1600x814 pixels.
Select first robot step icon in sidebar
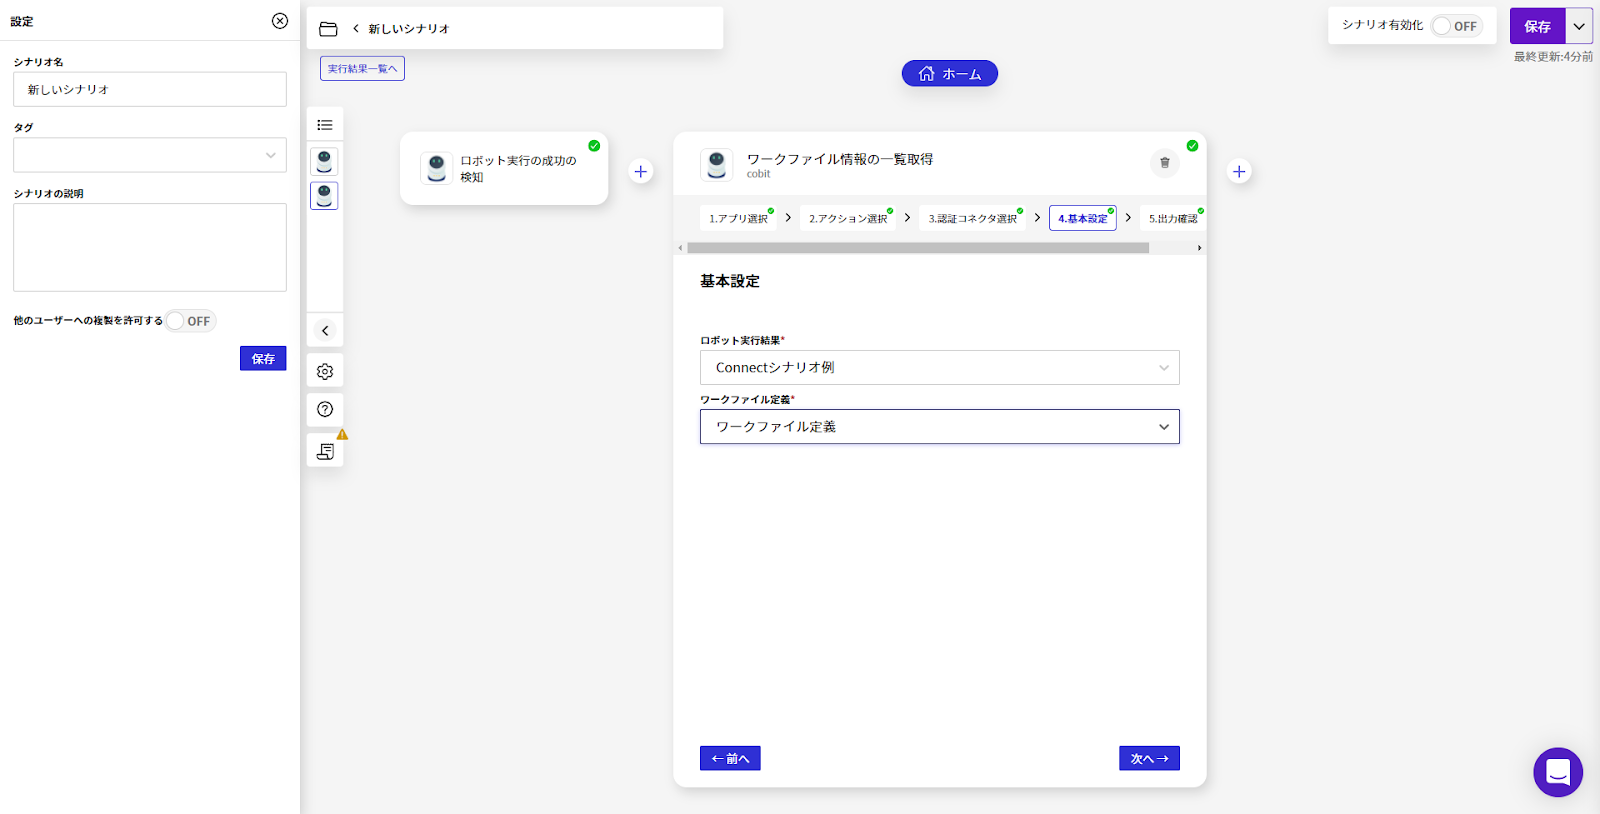click(x=324, y=161)
